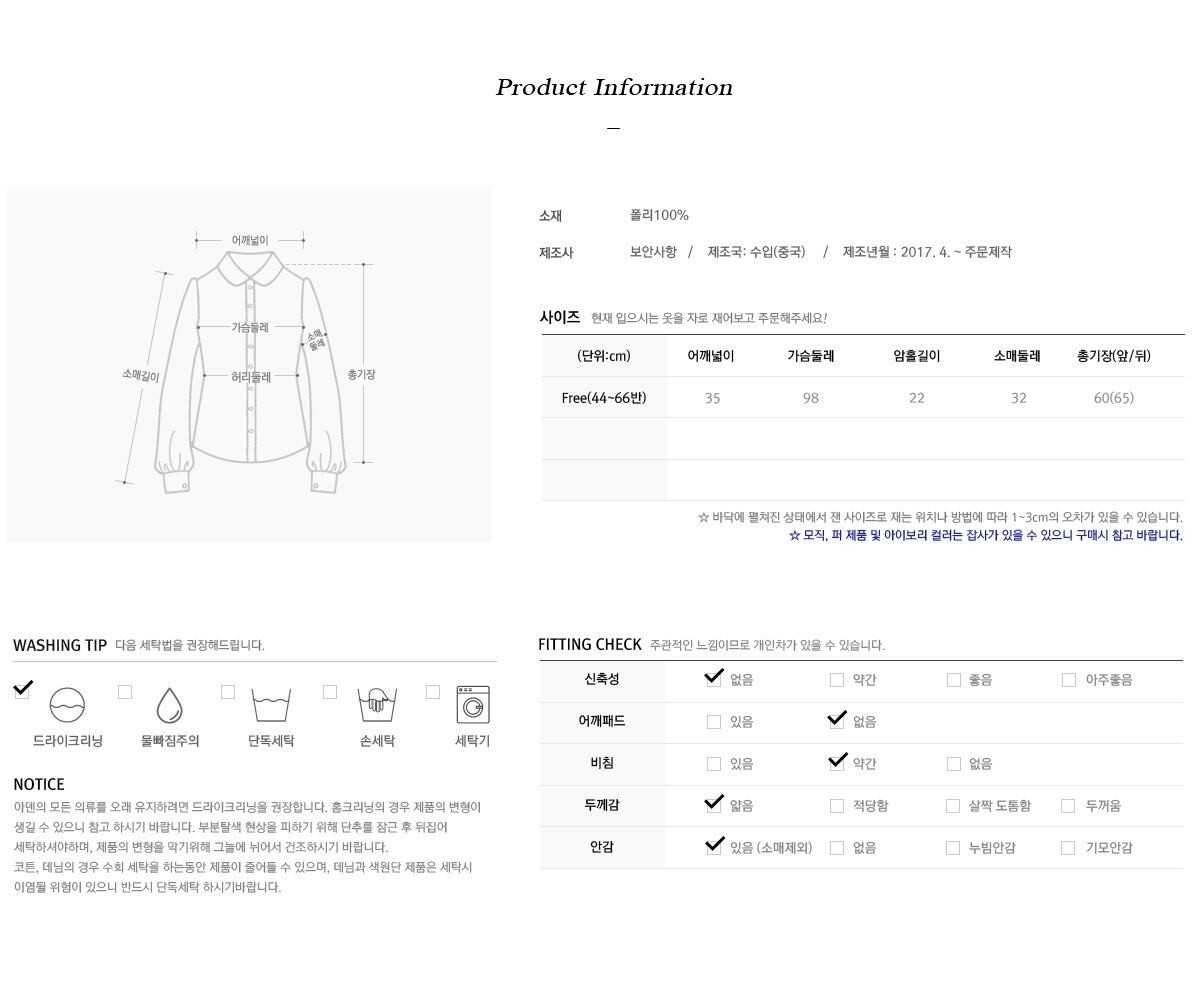The image size is (1200, 1002).
Task: Click the dry cleaning (드라이크리닝) icon
Action: pyautogui.click(x=67, y=705)
